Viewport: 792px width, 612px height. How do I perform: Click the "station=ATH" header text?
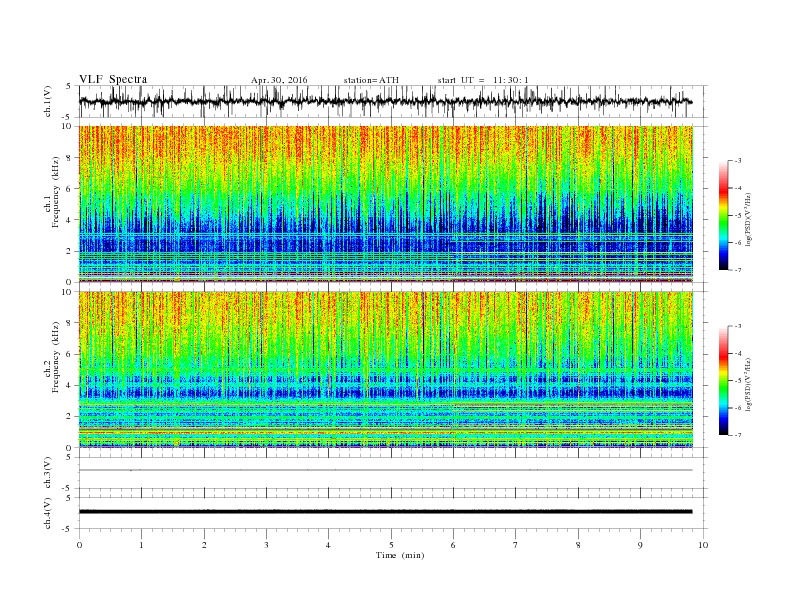pyautogui.click(x=371, y=80)
